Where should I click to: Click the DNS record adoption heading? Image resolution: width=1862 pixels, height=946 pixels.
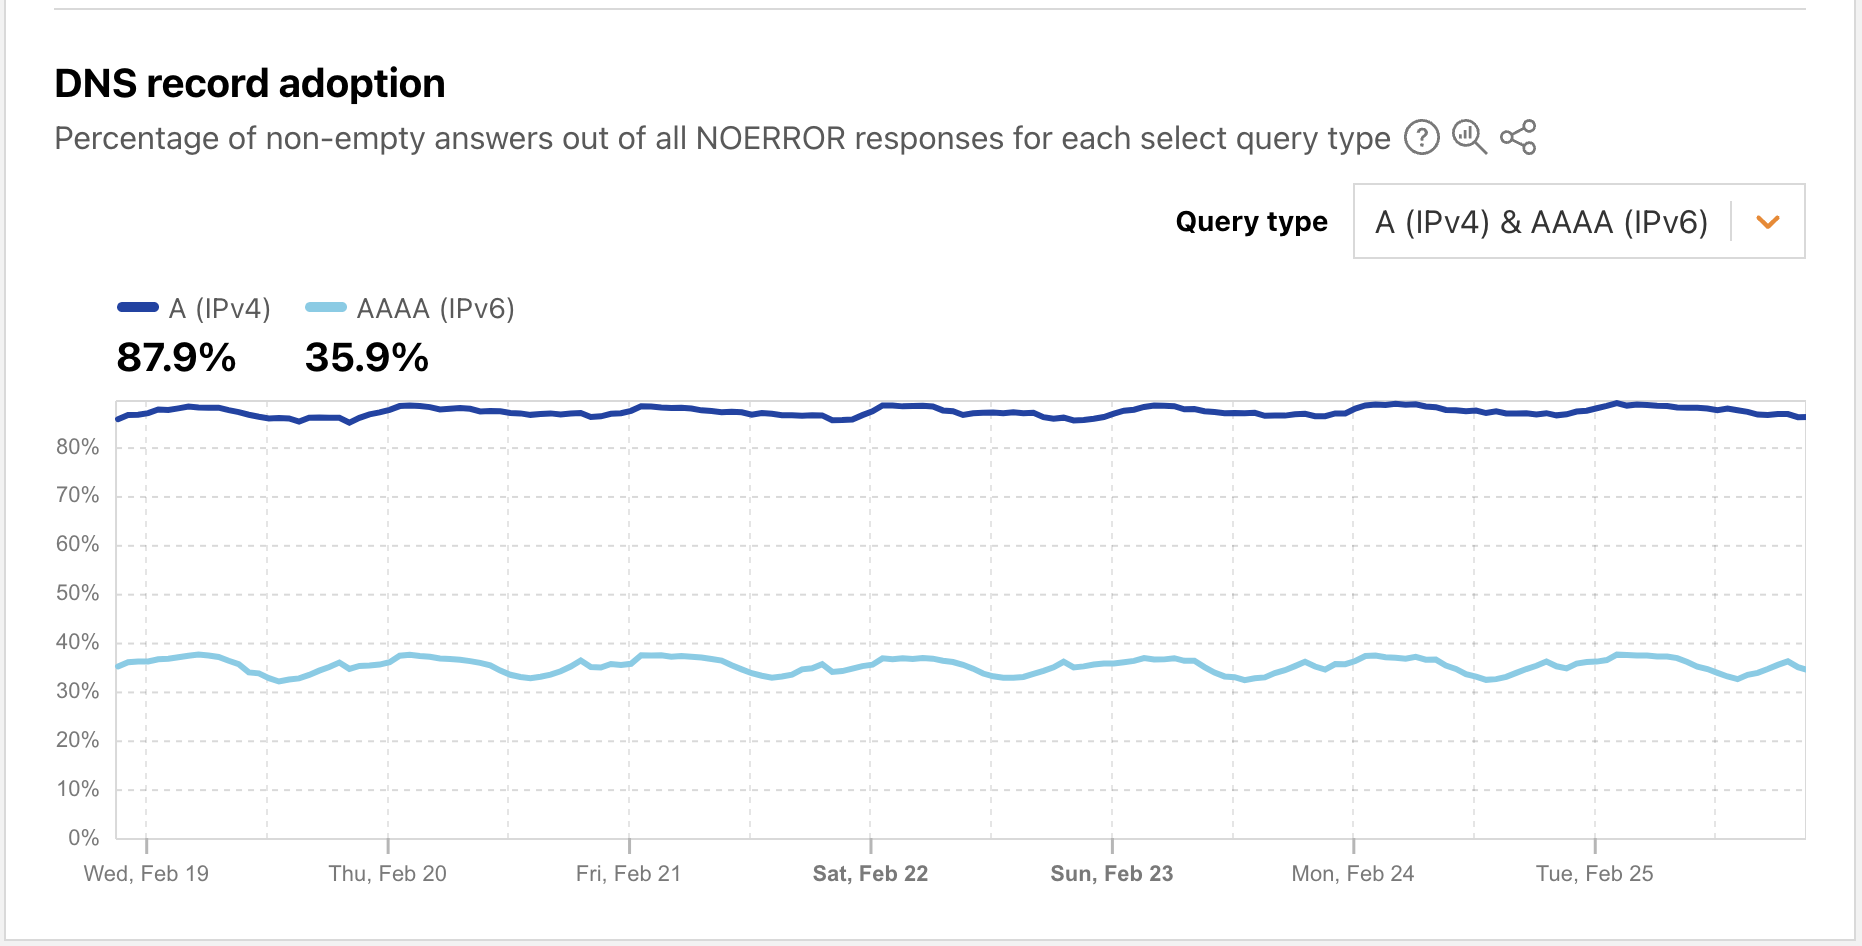(250, 84)
